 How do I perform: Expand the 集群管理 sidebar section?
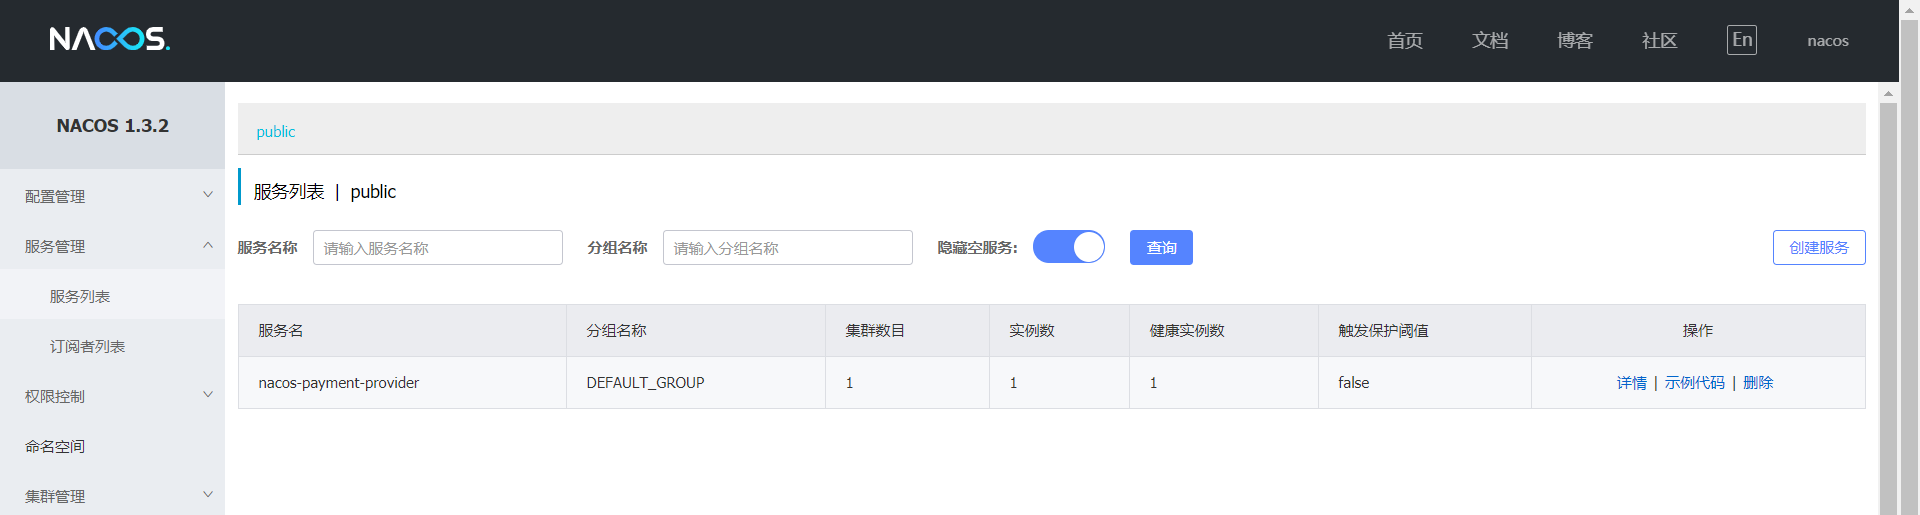(112, 496)
